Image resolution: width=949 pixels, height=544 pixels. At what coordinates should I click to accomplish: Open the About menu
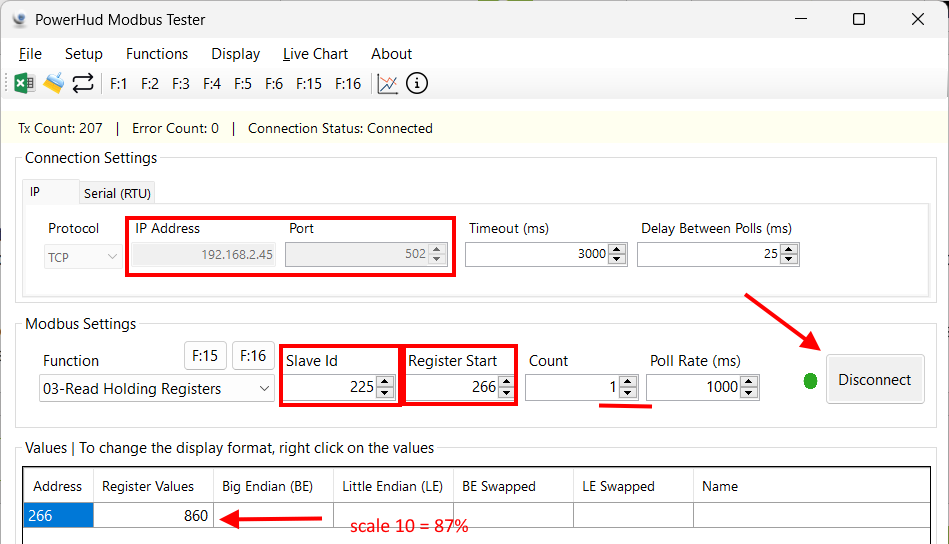pos(392,54)
